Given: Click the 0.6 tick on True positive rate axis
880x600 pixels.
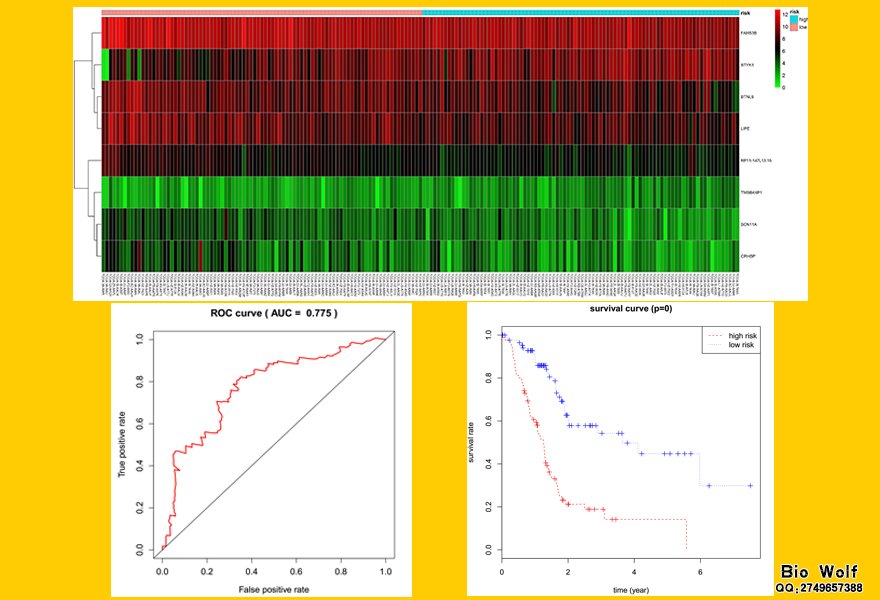Looking at the screenshot, I should click(x=140, y=423).
